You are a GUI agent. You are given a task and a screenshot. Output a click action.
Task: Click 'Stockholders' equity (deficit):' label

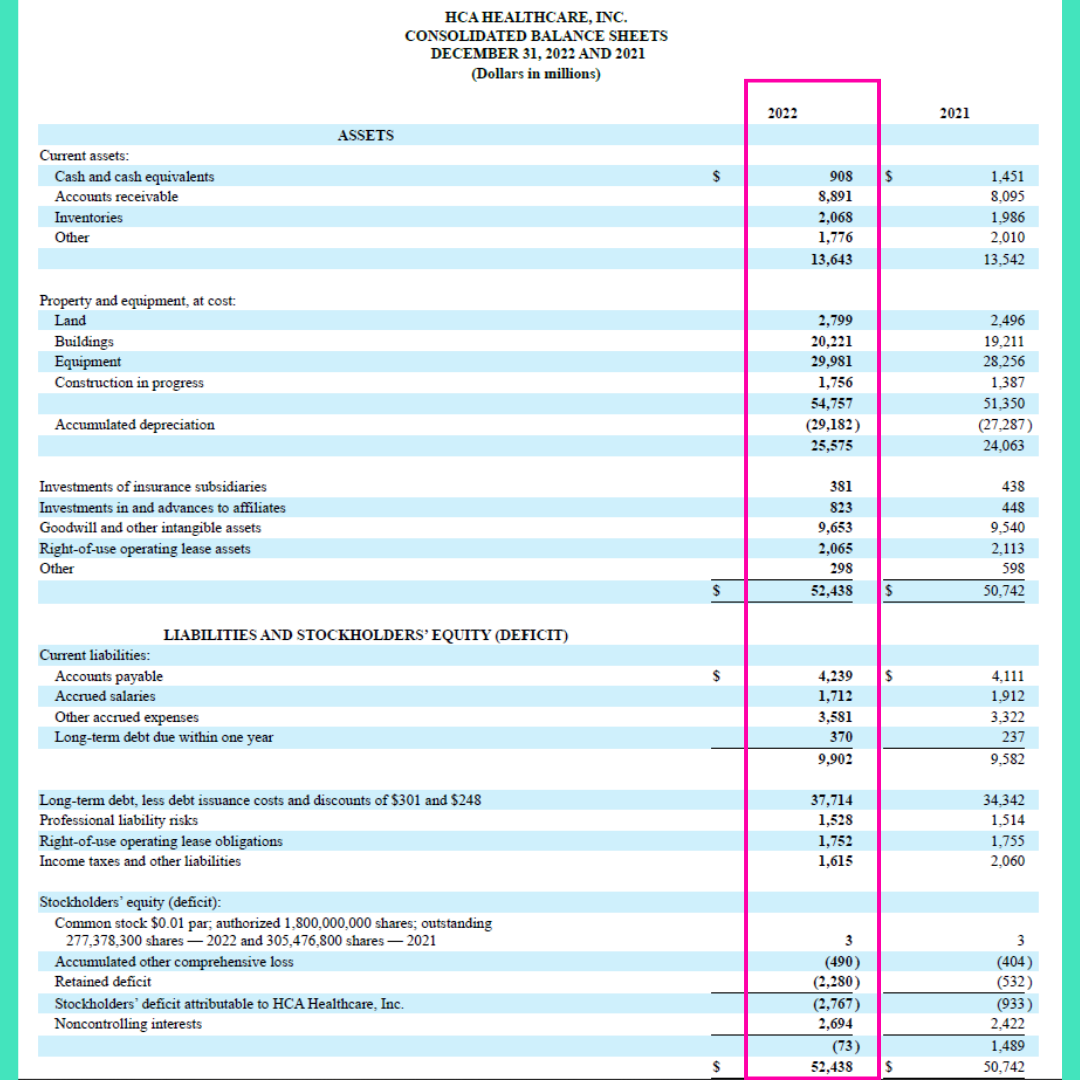[130, 902]
